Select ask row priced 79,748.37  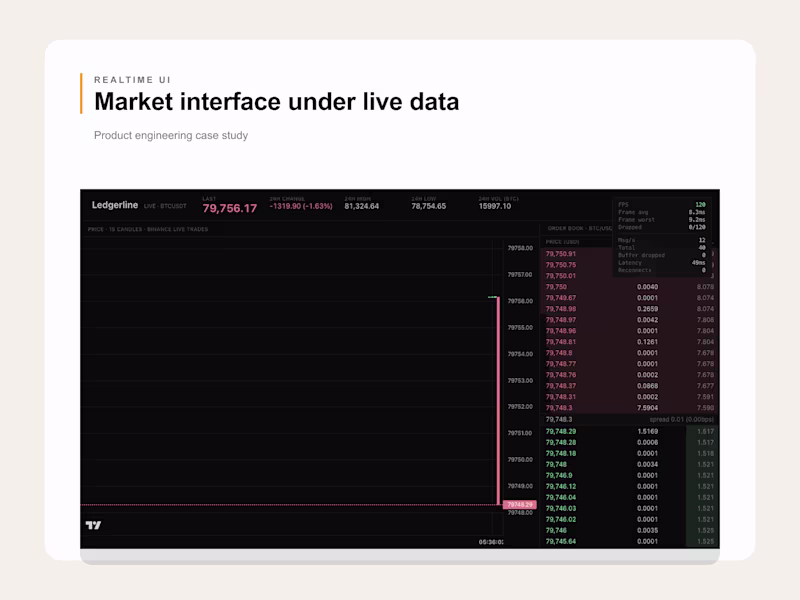630,386
